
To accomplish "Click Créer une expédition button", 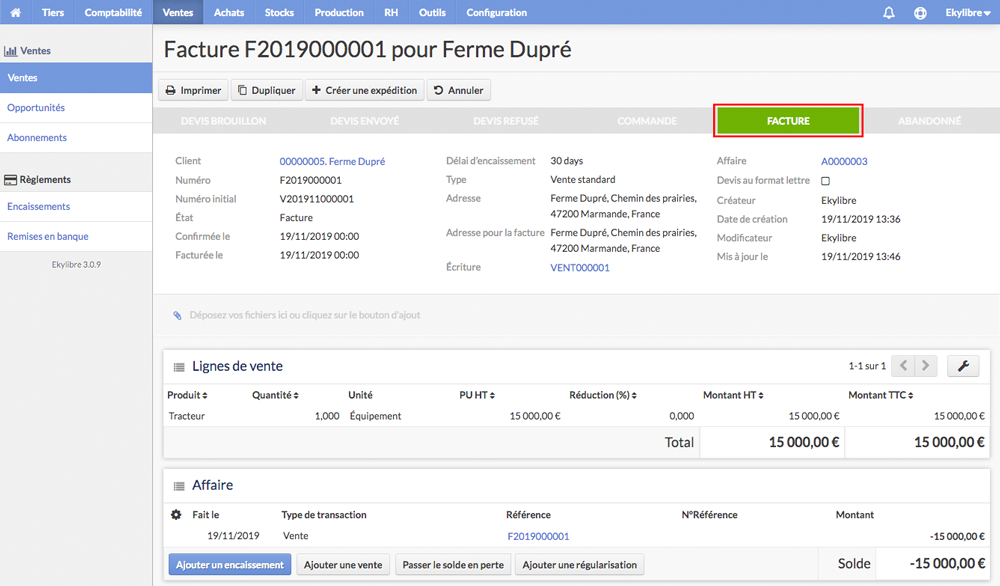I will 364,90.
